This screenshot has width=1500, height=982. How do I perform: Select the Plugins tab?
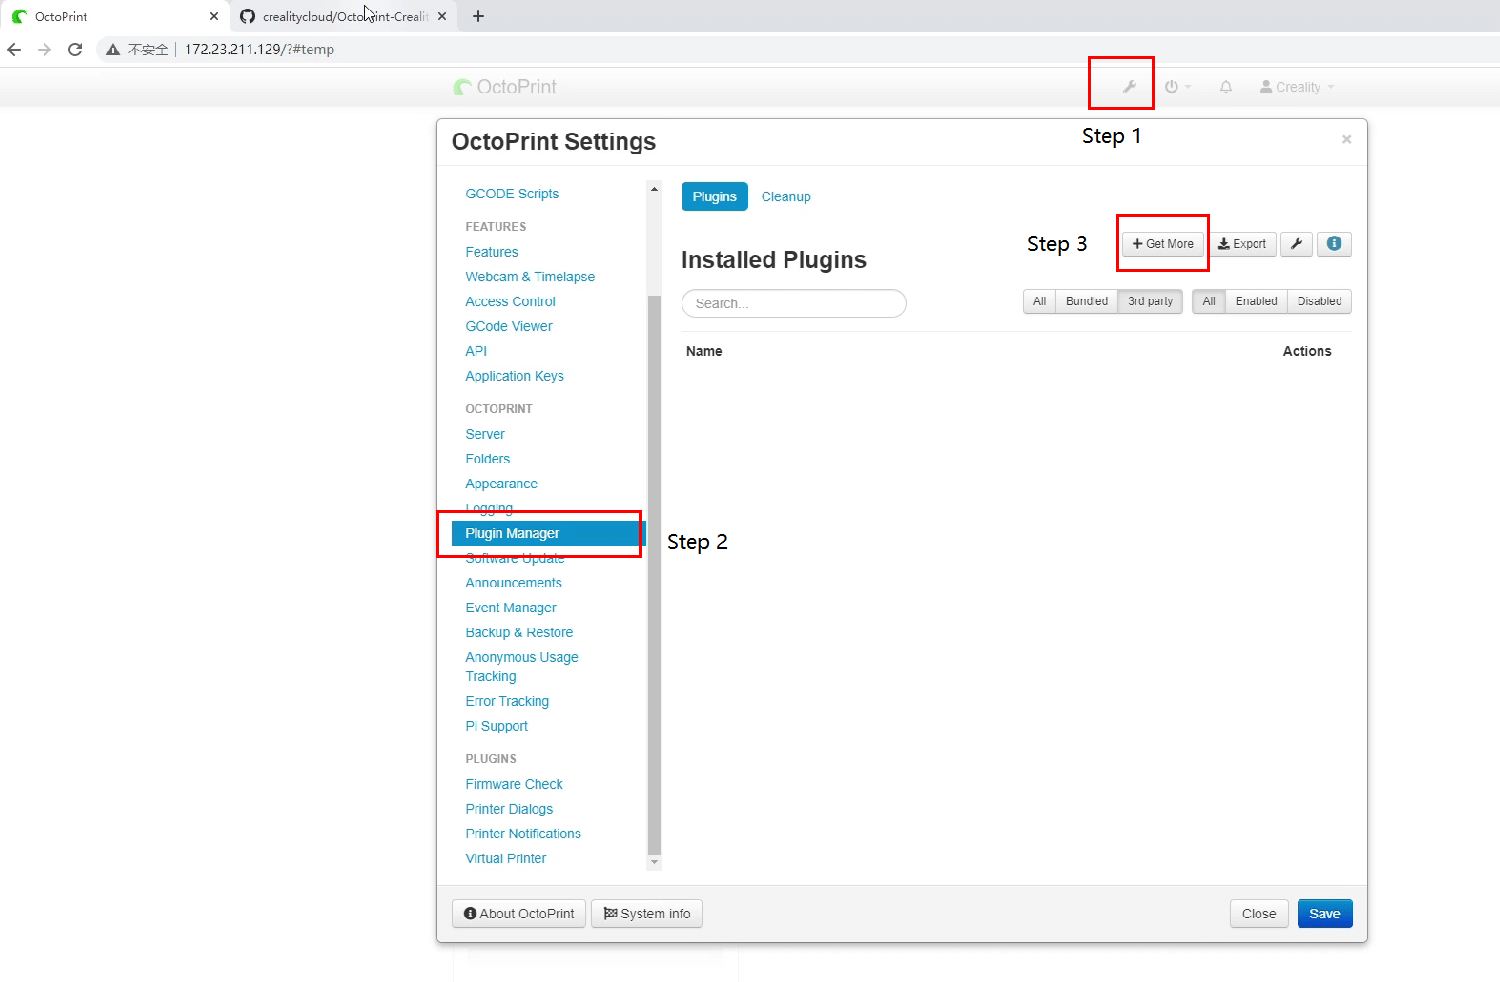click(714, 197)
